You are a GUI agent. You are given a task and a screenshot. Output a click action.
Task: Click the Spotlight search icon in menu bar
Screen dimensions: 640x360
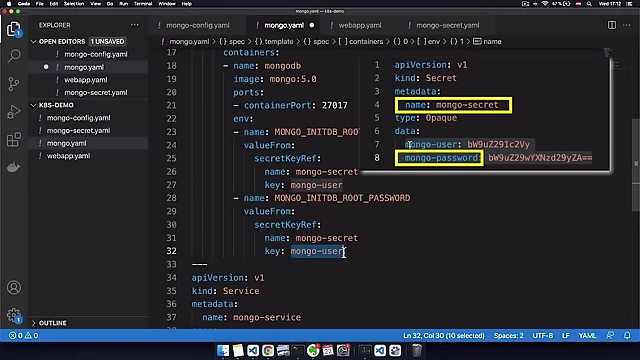[589, 4]
